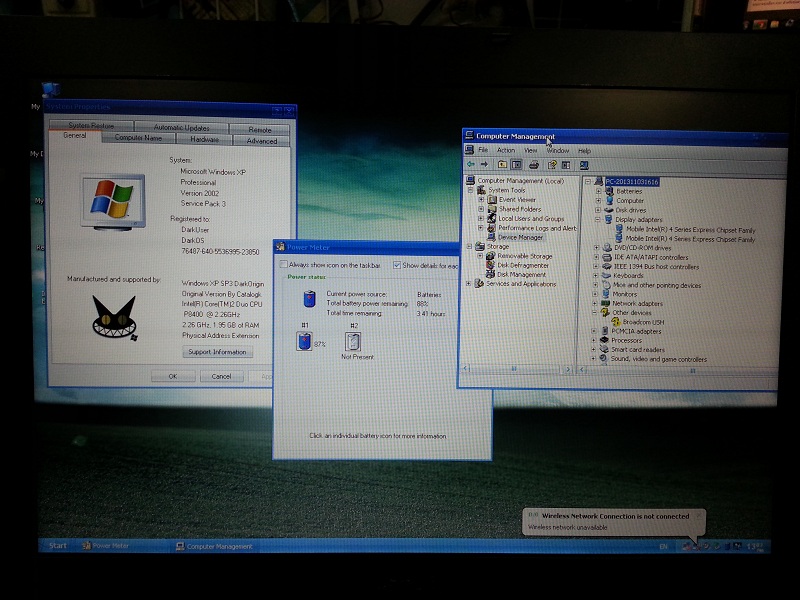Expand the Network adapters node
This screenshot has width=800, height=600.
tap(594, 303)
